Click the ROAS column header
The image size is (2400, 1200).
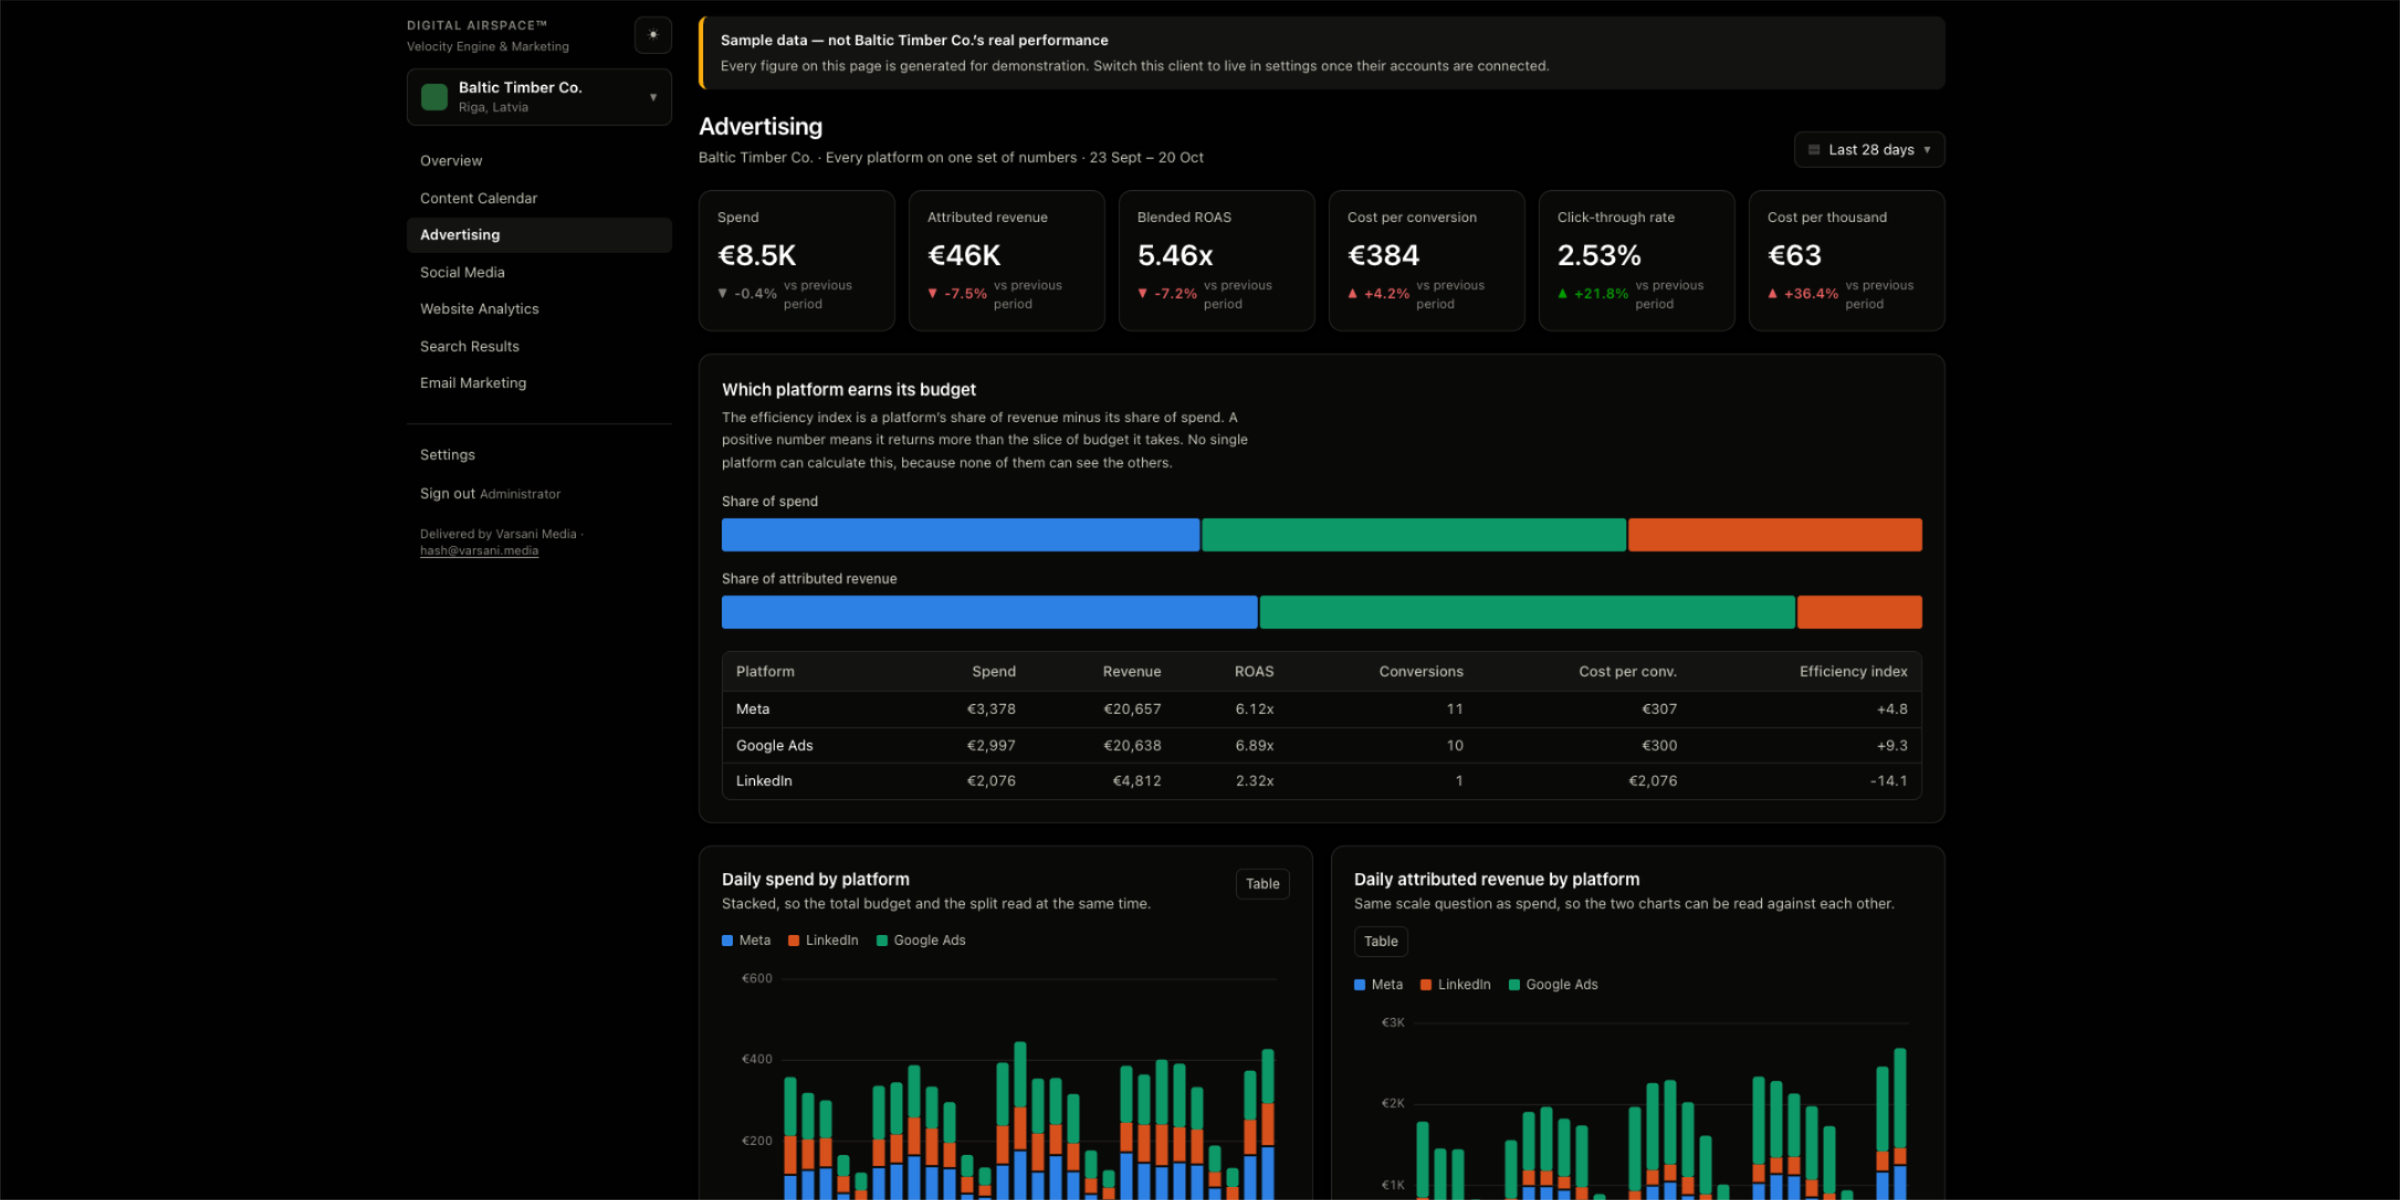tap(1254, 672)
